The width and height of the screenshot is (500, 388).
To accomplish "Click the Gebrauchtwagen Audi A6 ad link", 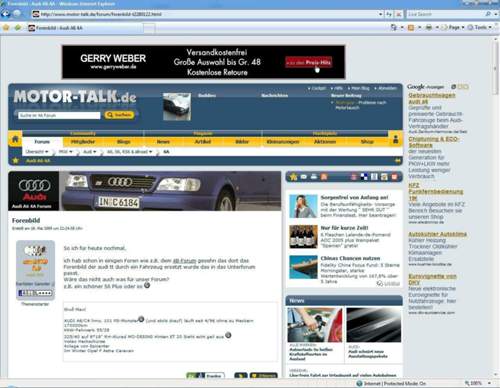I will [432, 98].
